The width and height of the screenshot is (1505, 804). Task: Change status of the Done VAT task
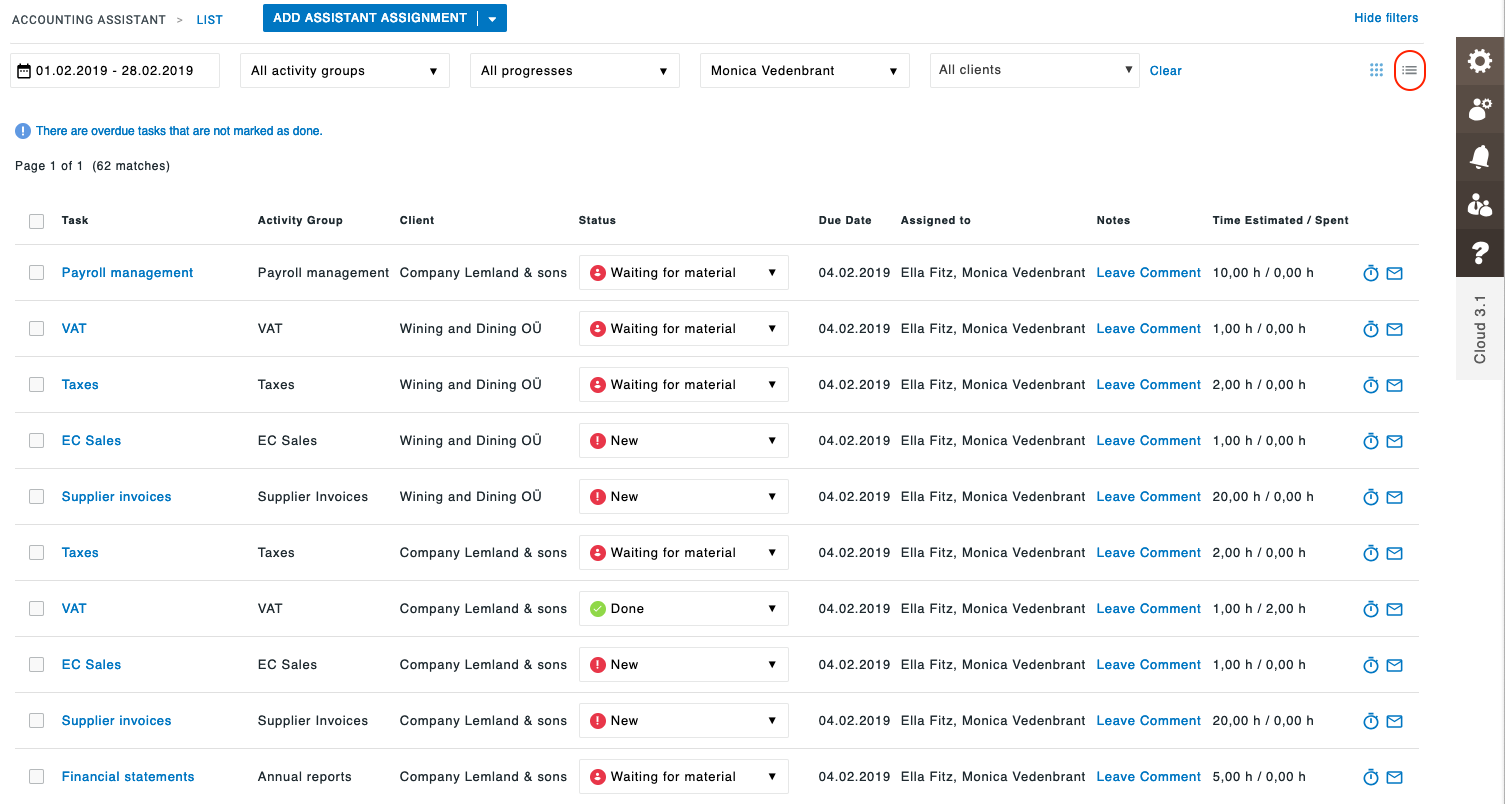pyautogui.click(x=683, y=608)
